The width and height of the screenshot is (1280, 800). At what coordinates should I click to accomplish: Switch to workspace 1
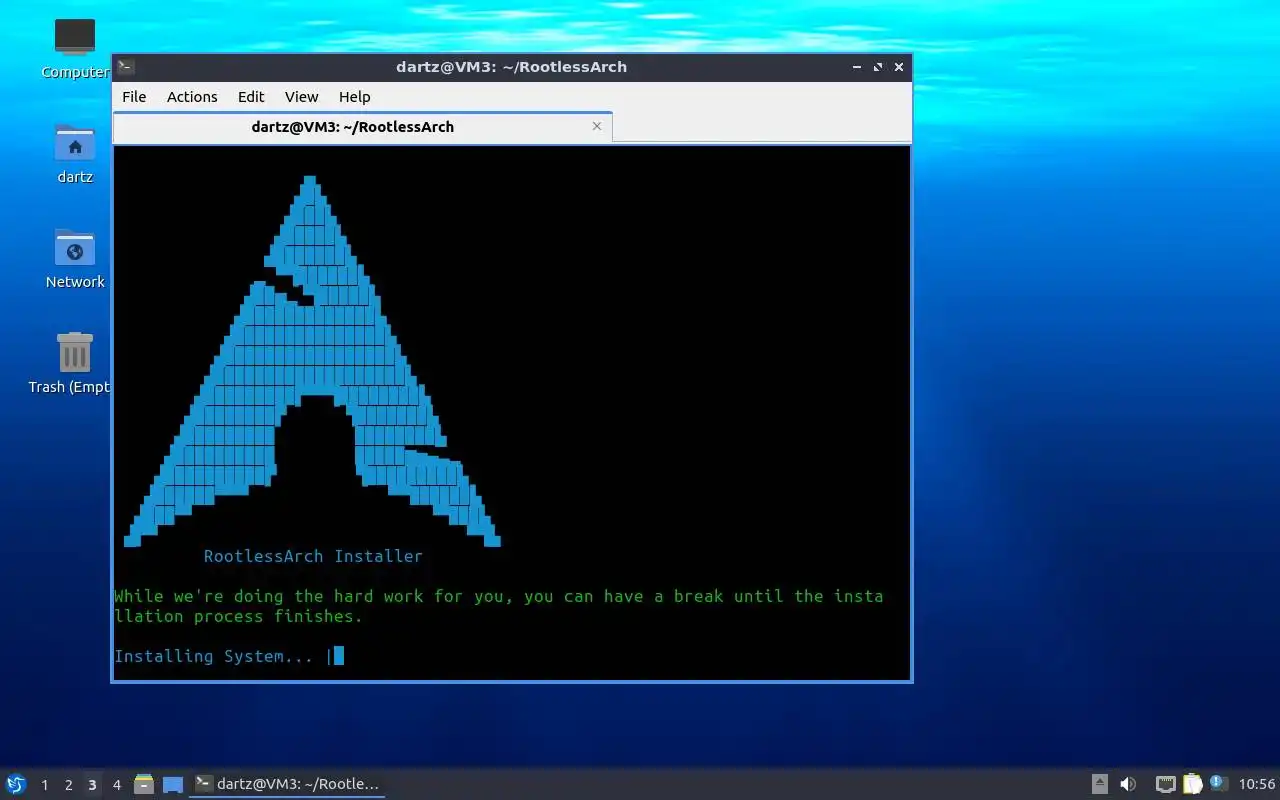tap(44, 785)
